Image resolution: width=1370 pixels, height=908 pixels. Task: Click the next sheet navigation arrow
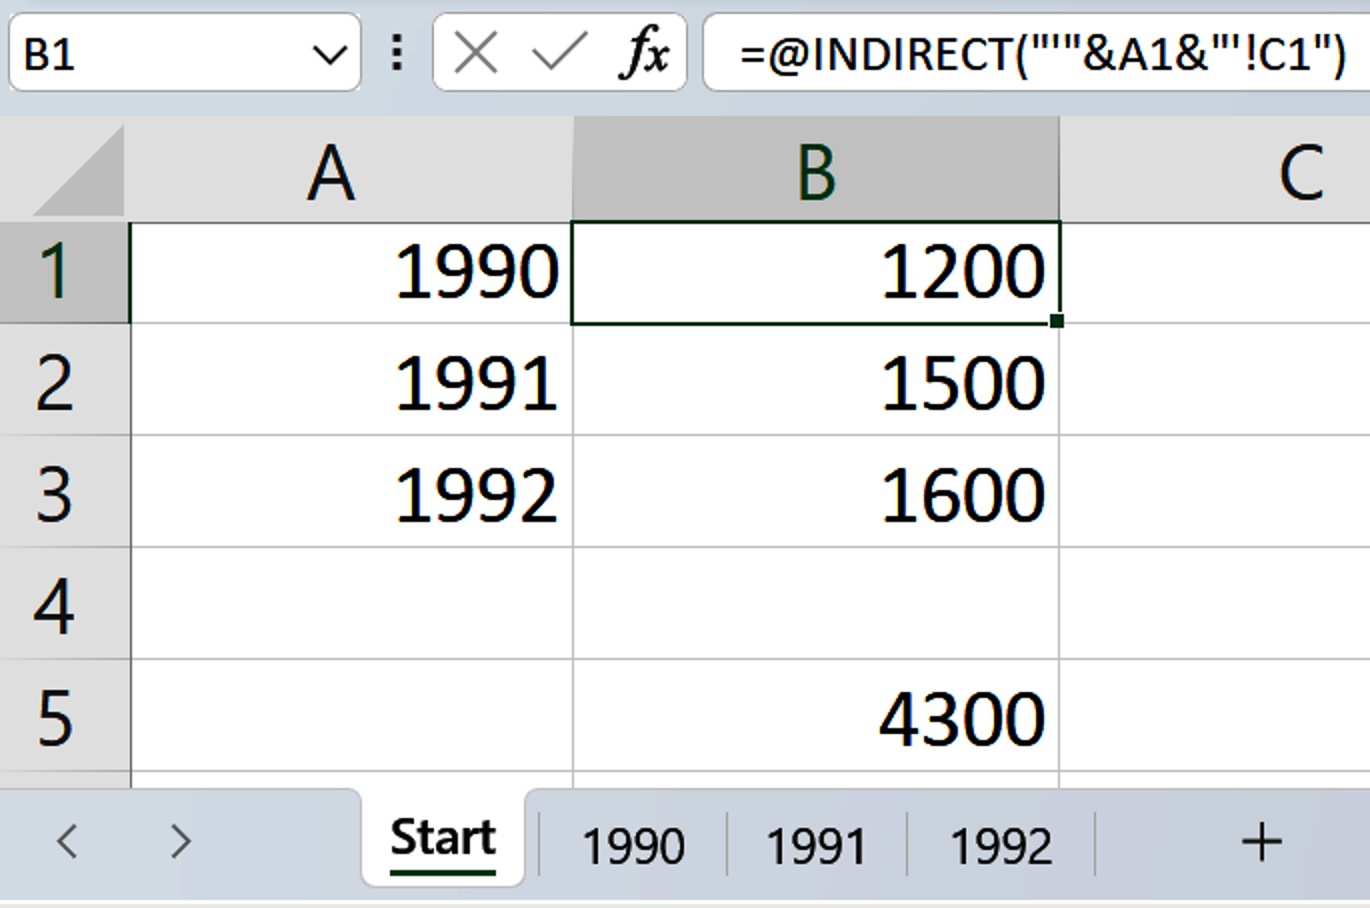coord(183,845)
